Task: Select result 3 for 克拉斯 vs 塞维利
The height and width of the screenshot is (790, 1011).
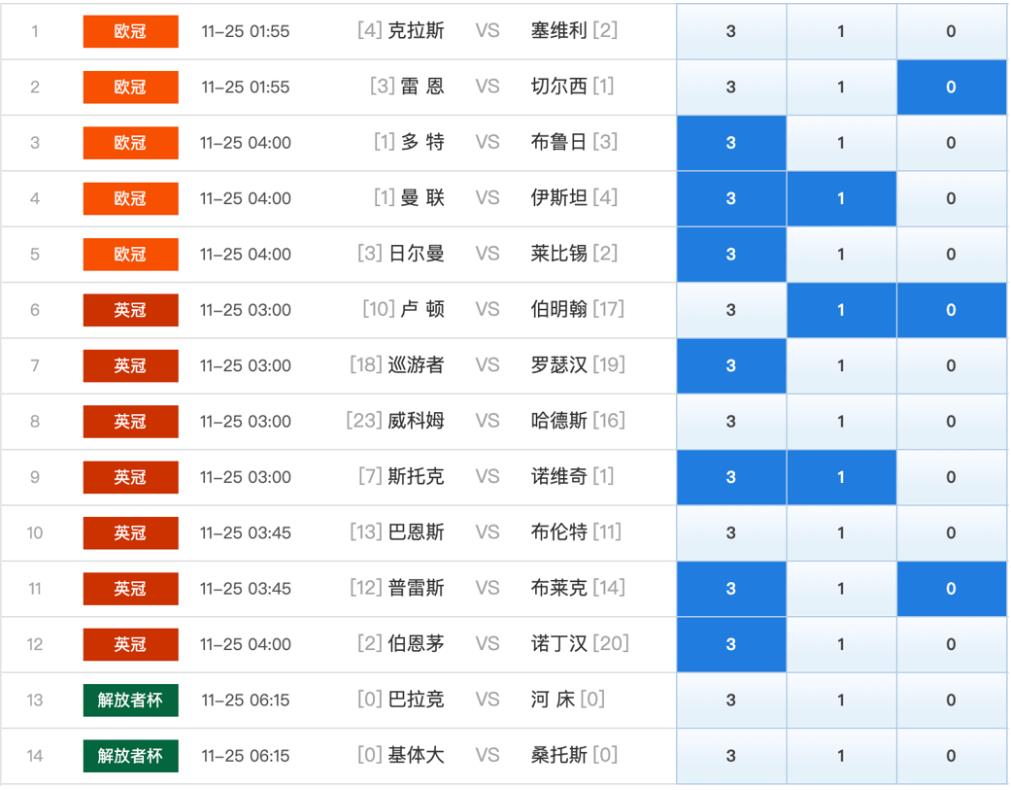Action: 731,31
